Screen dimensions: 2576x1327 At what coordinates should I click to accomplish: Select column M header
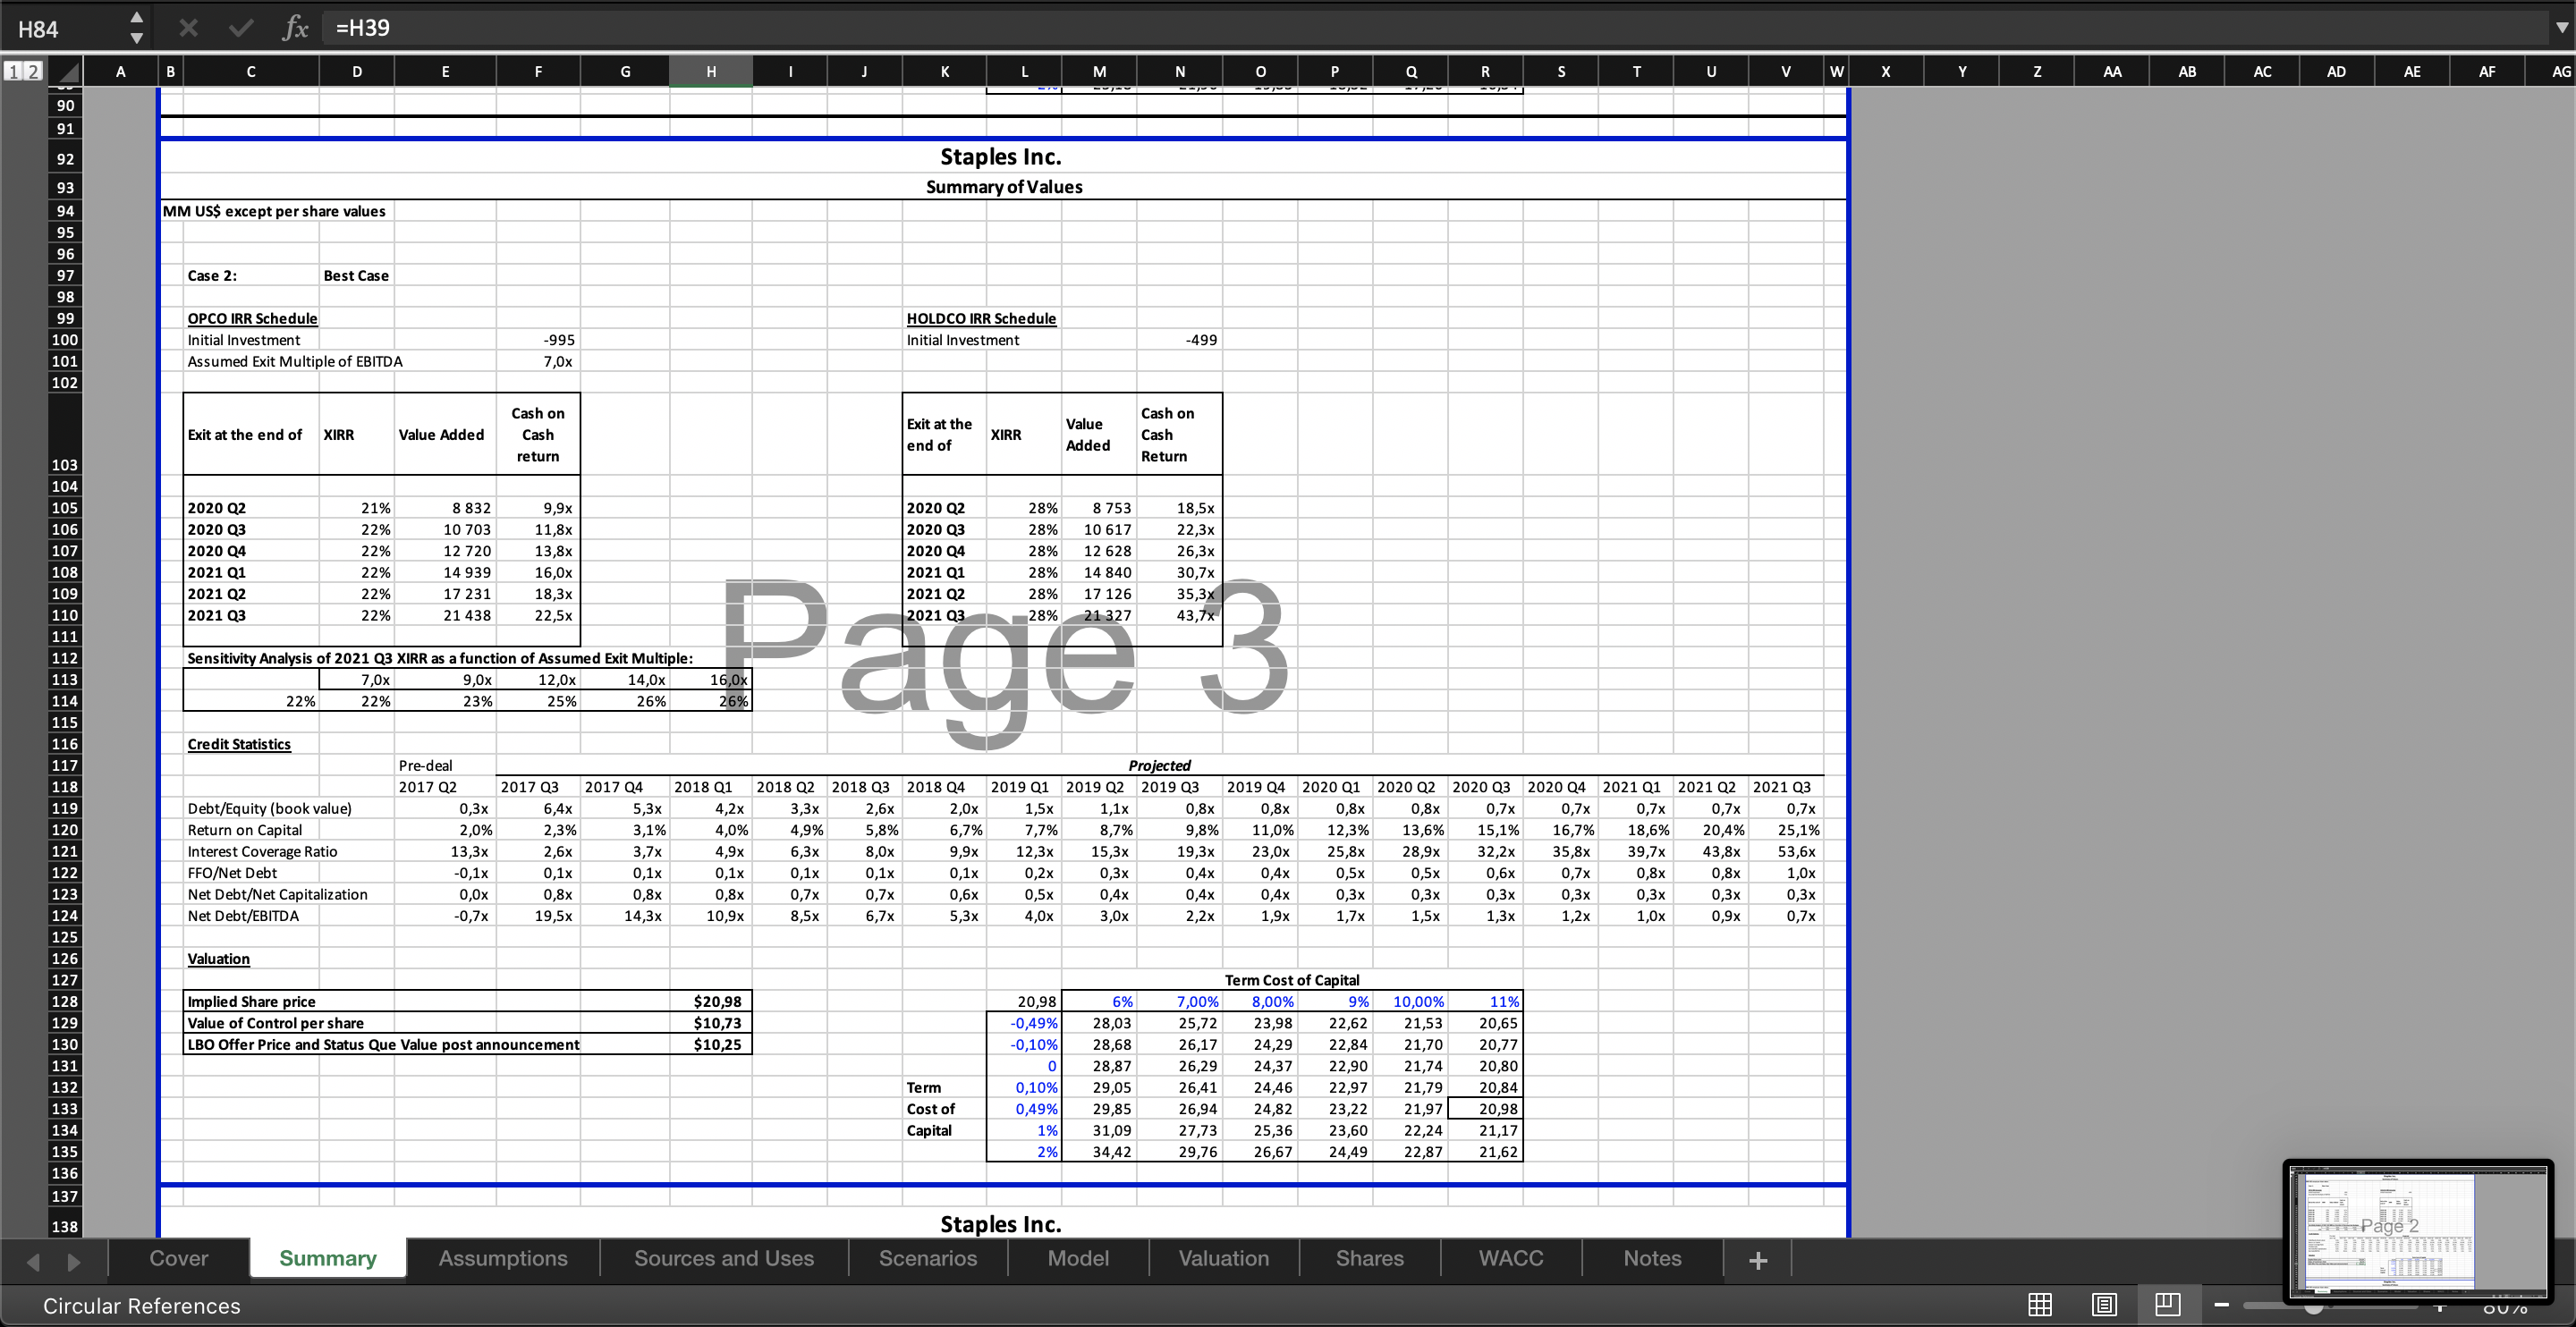pos(1099,71)
